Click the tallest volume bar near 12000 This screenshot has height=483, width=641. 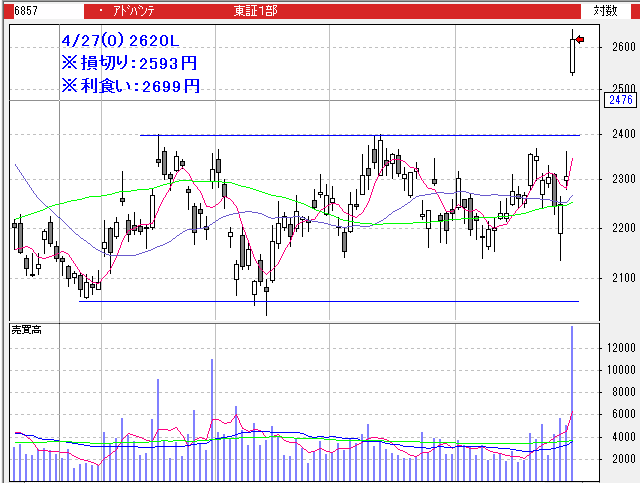click(x=572, y=400)
